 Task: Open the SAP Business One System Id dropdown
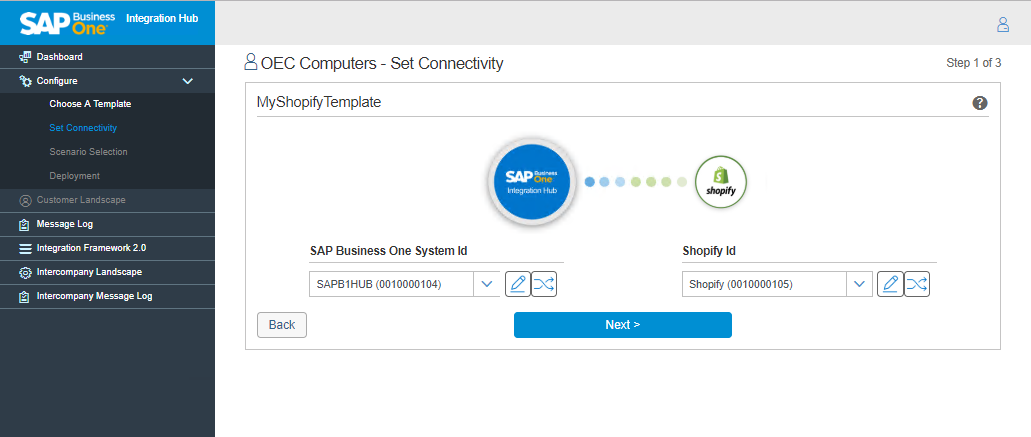tap(487, 284)
